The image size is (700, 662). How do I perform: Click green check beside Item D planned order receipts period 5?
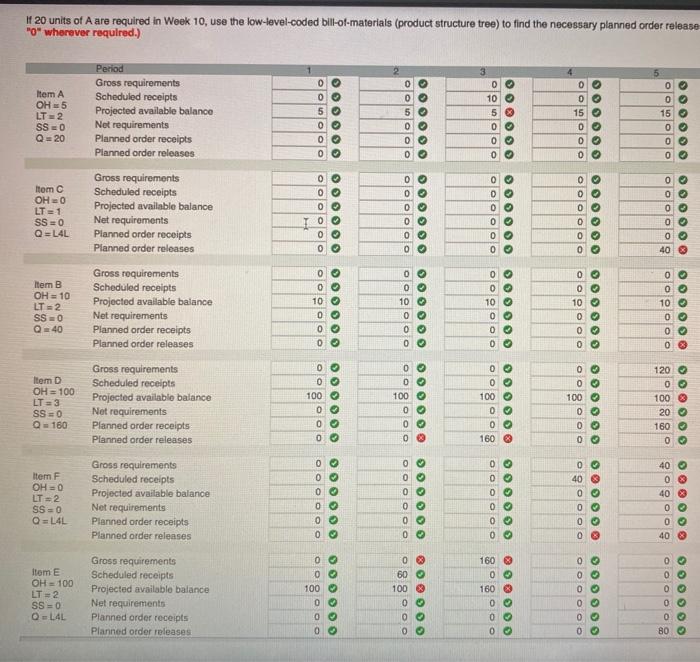[x=682, y=426]
